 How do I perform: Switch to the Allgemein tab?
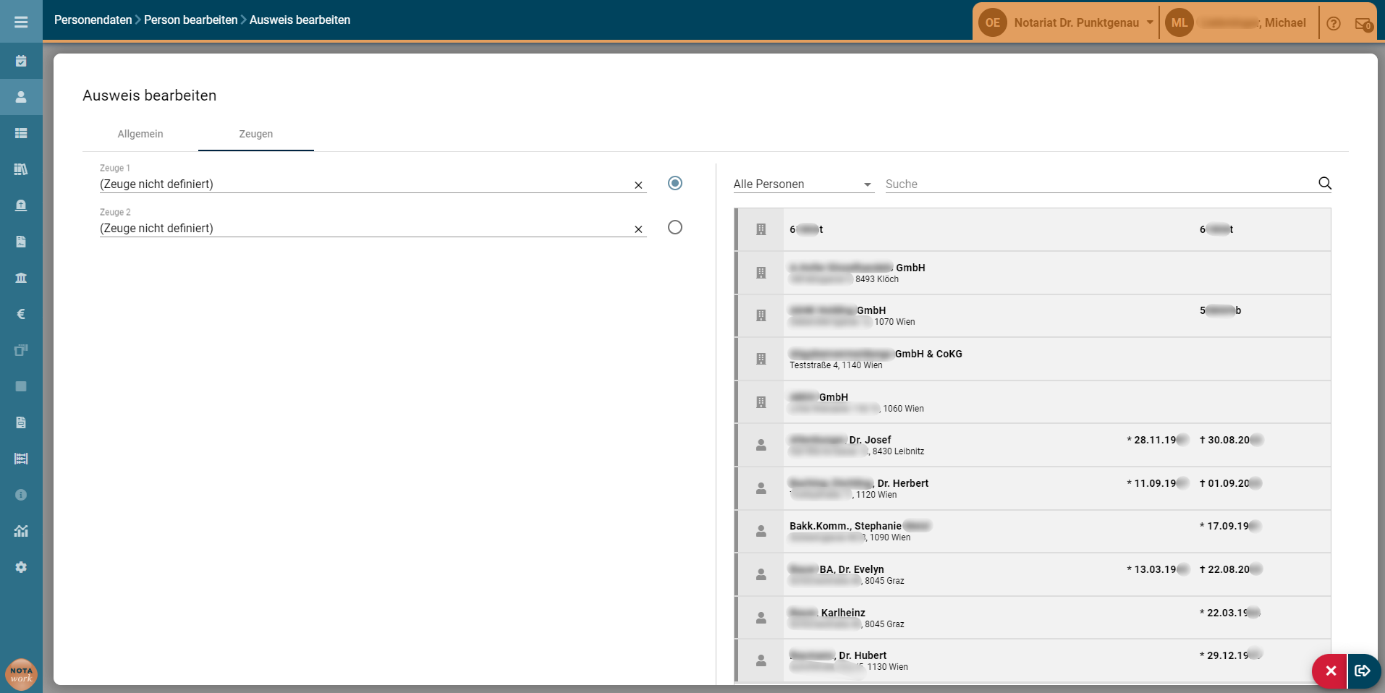click(140, 134)
